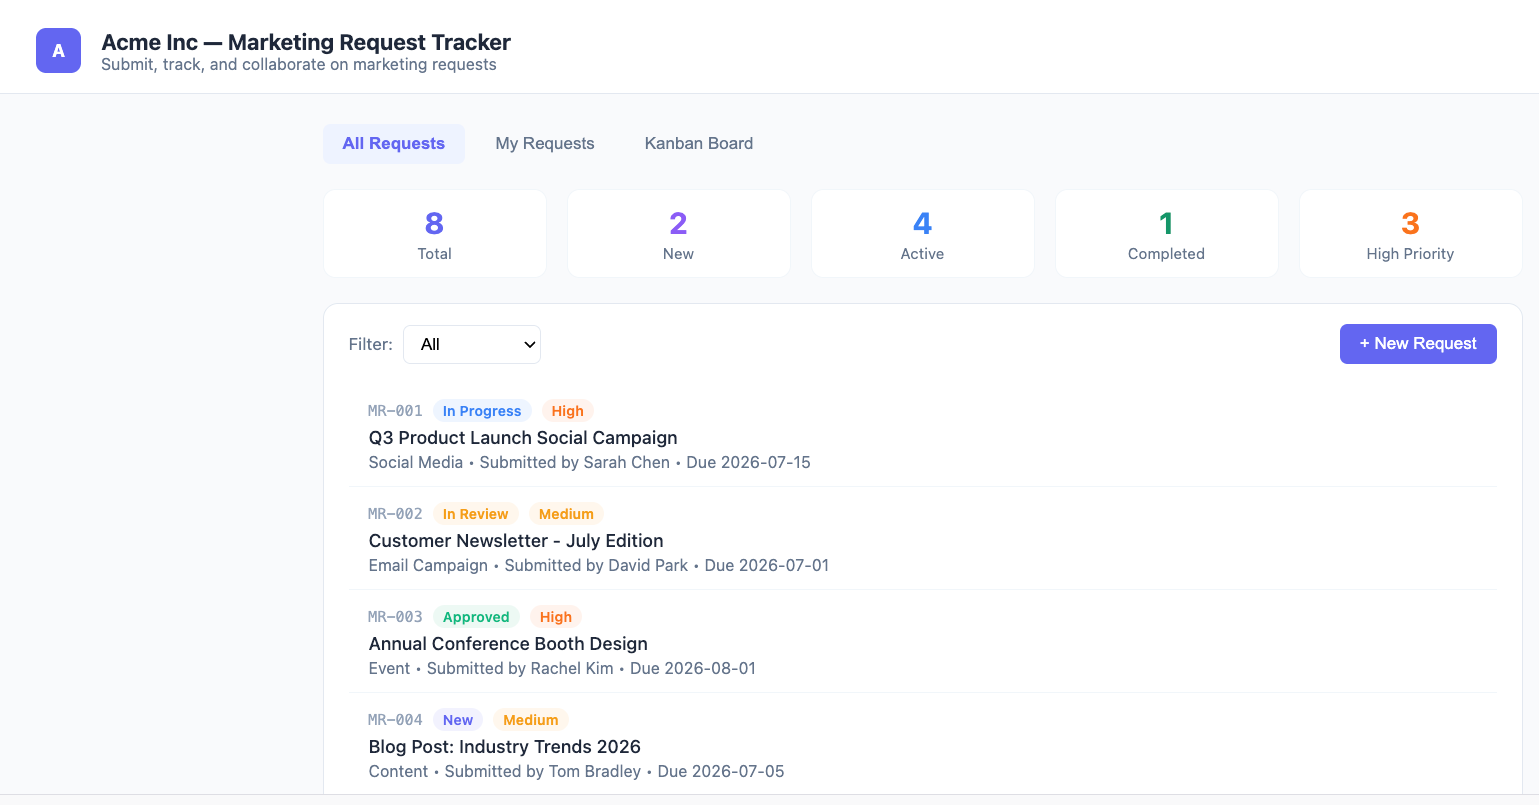The width and height of the screenshot is (1539, 805).
Task: Click the New status badge on MR-004
Action: coord(458,720)
